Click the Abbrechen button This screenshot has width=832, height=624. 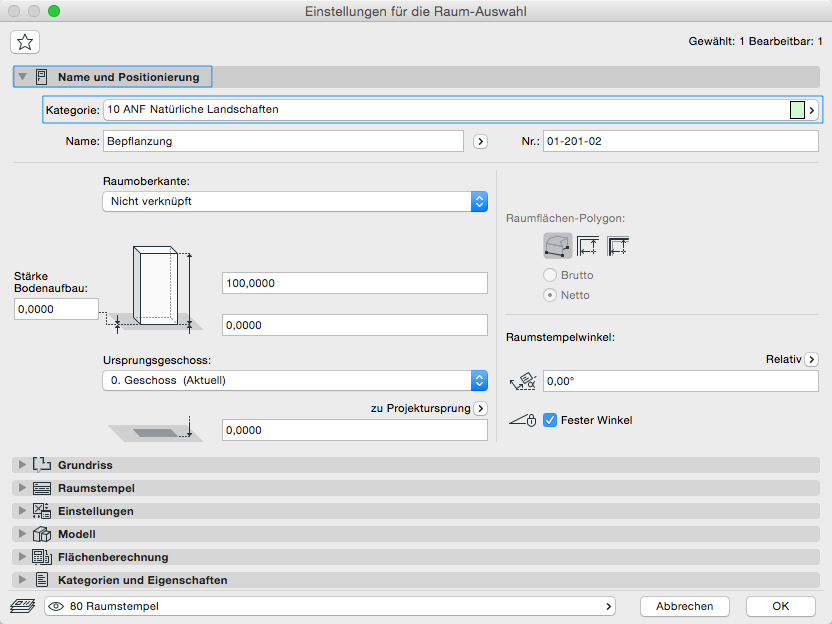coord(684,606)
